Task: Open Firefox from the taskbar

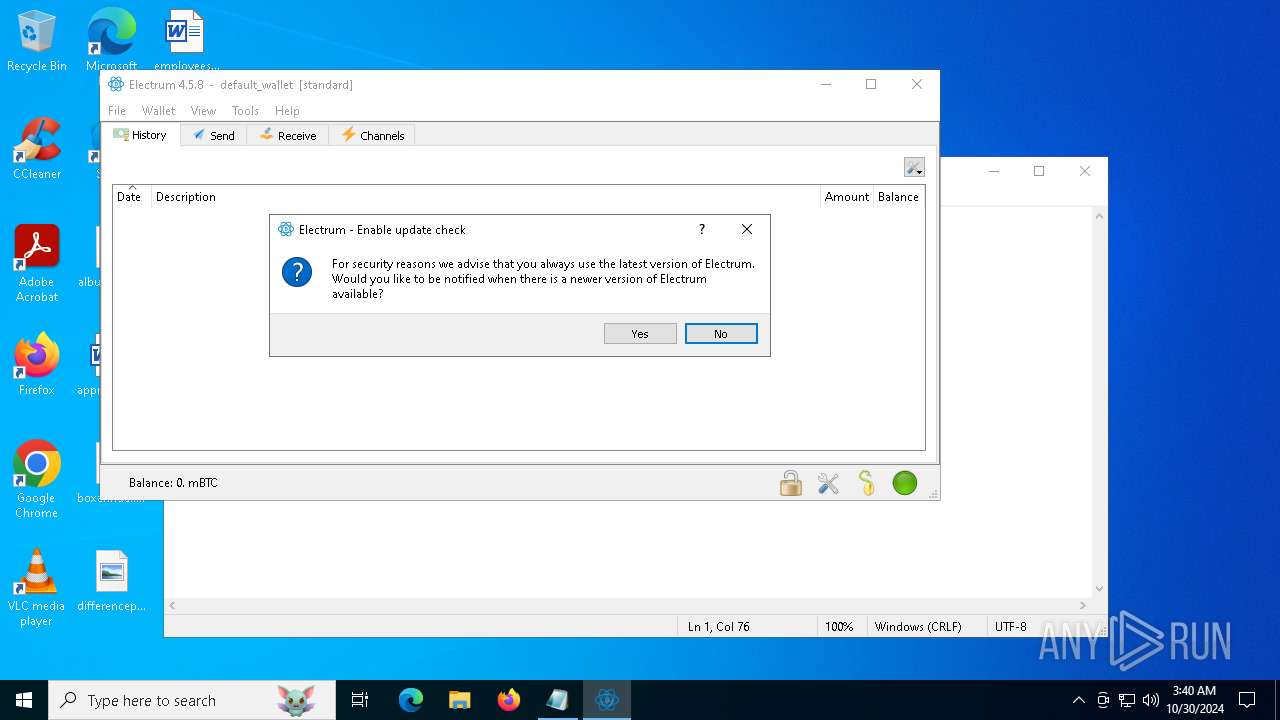Action: coord(509,700)
